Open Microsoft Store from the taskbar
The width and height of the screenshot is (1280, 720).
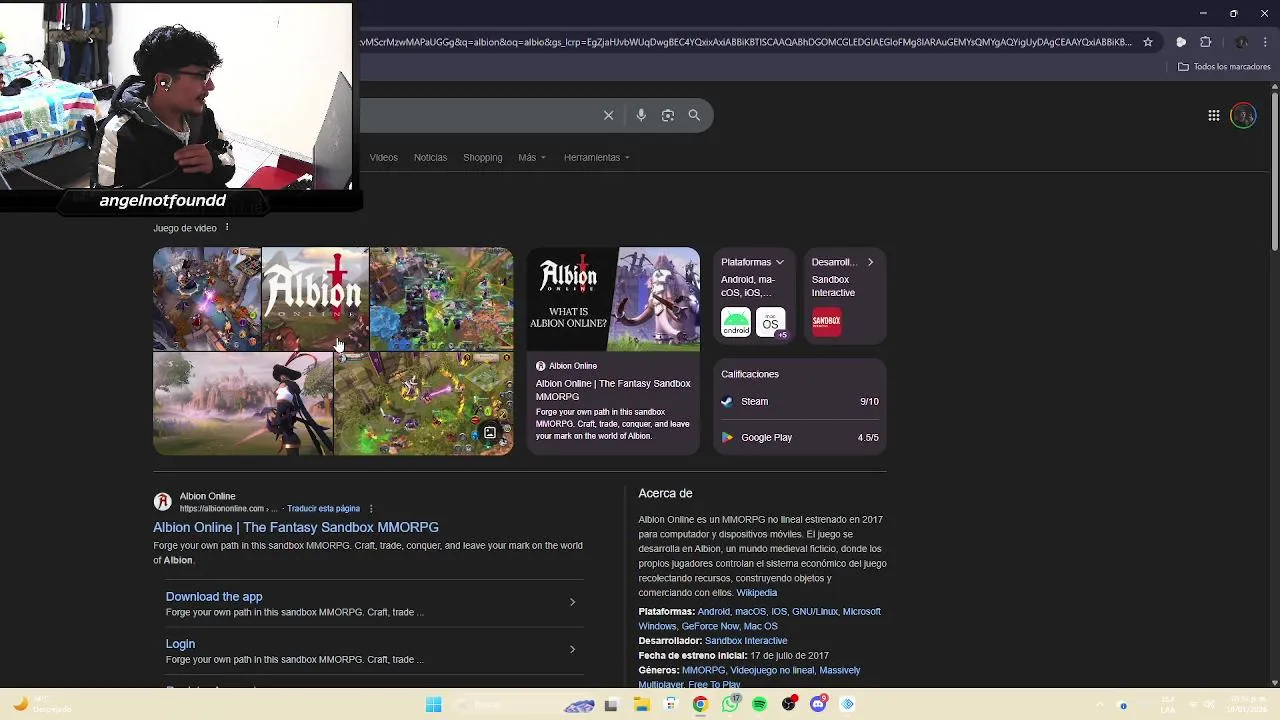click(671, 705)
